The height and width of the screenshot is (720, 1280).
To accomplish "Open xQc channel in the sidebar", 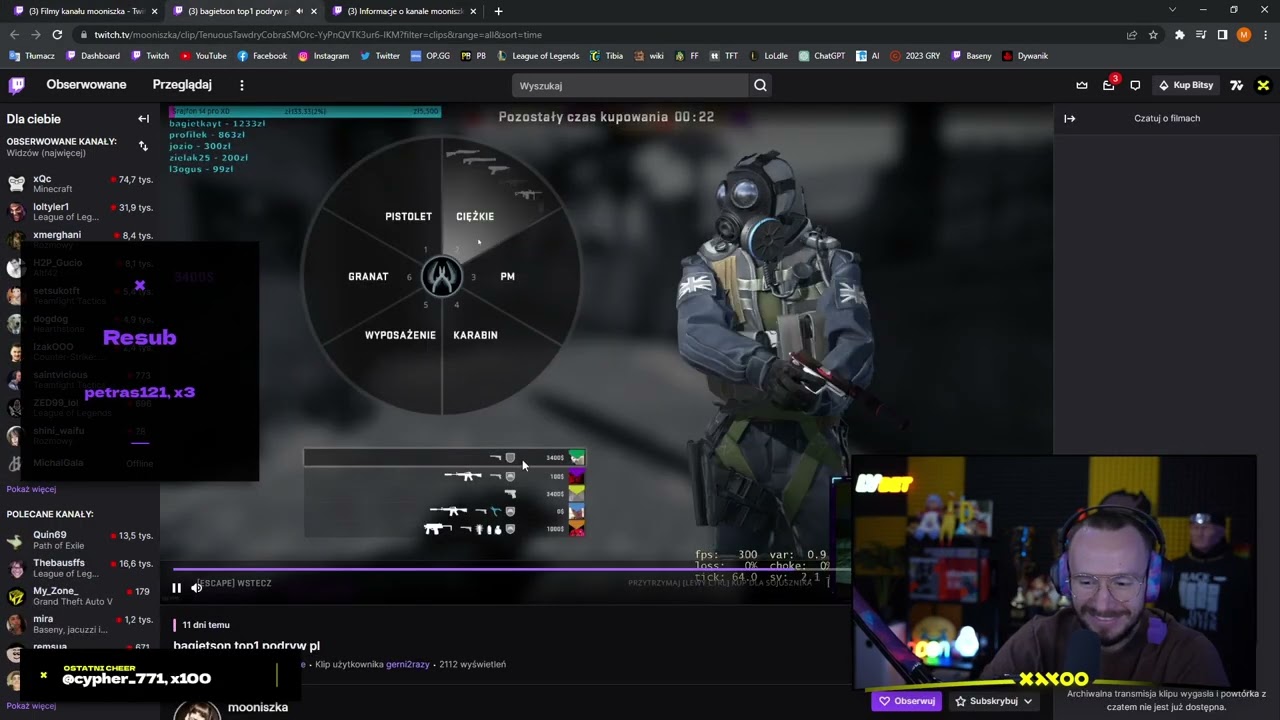I will (80, 183).
